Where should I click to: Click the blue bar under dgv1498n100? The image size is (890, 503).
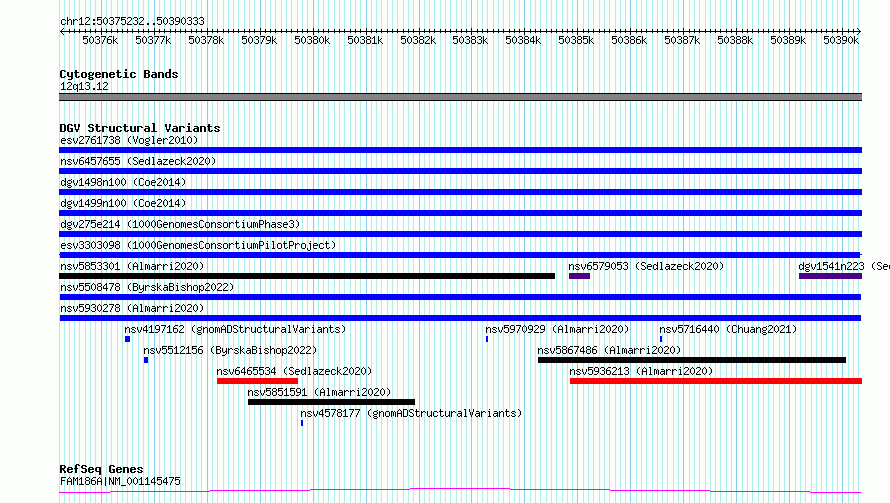click(460, 192)
